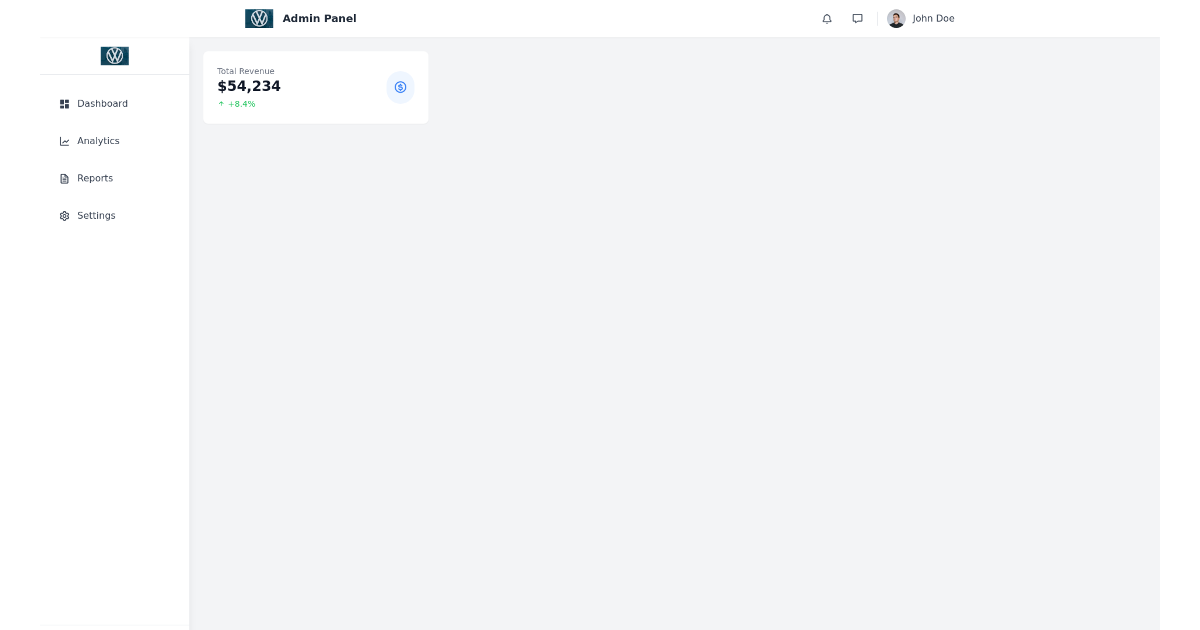
Task: Switch the Analytics section on
Action: [x=99, y=140]
